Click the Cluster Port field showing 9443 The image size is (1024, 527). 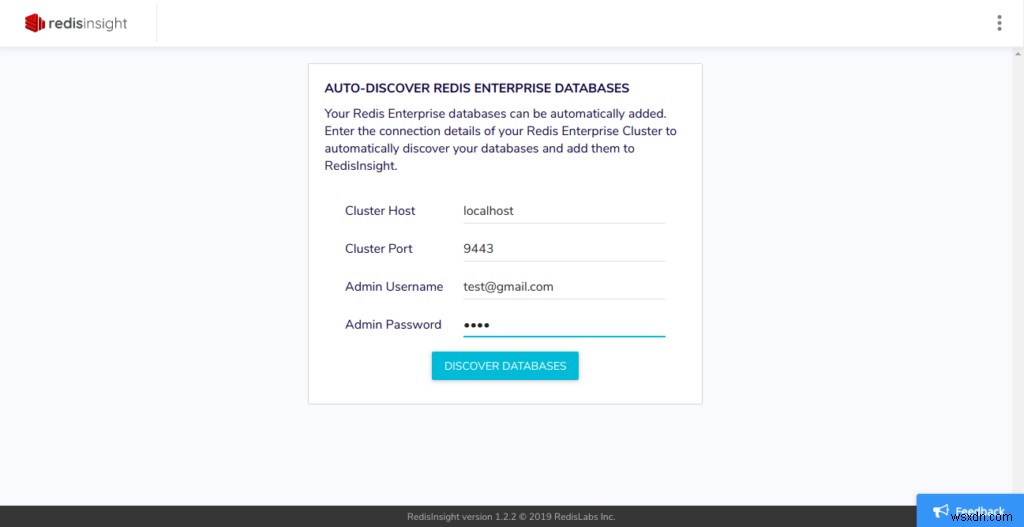tap(564, 249)
